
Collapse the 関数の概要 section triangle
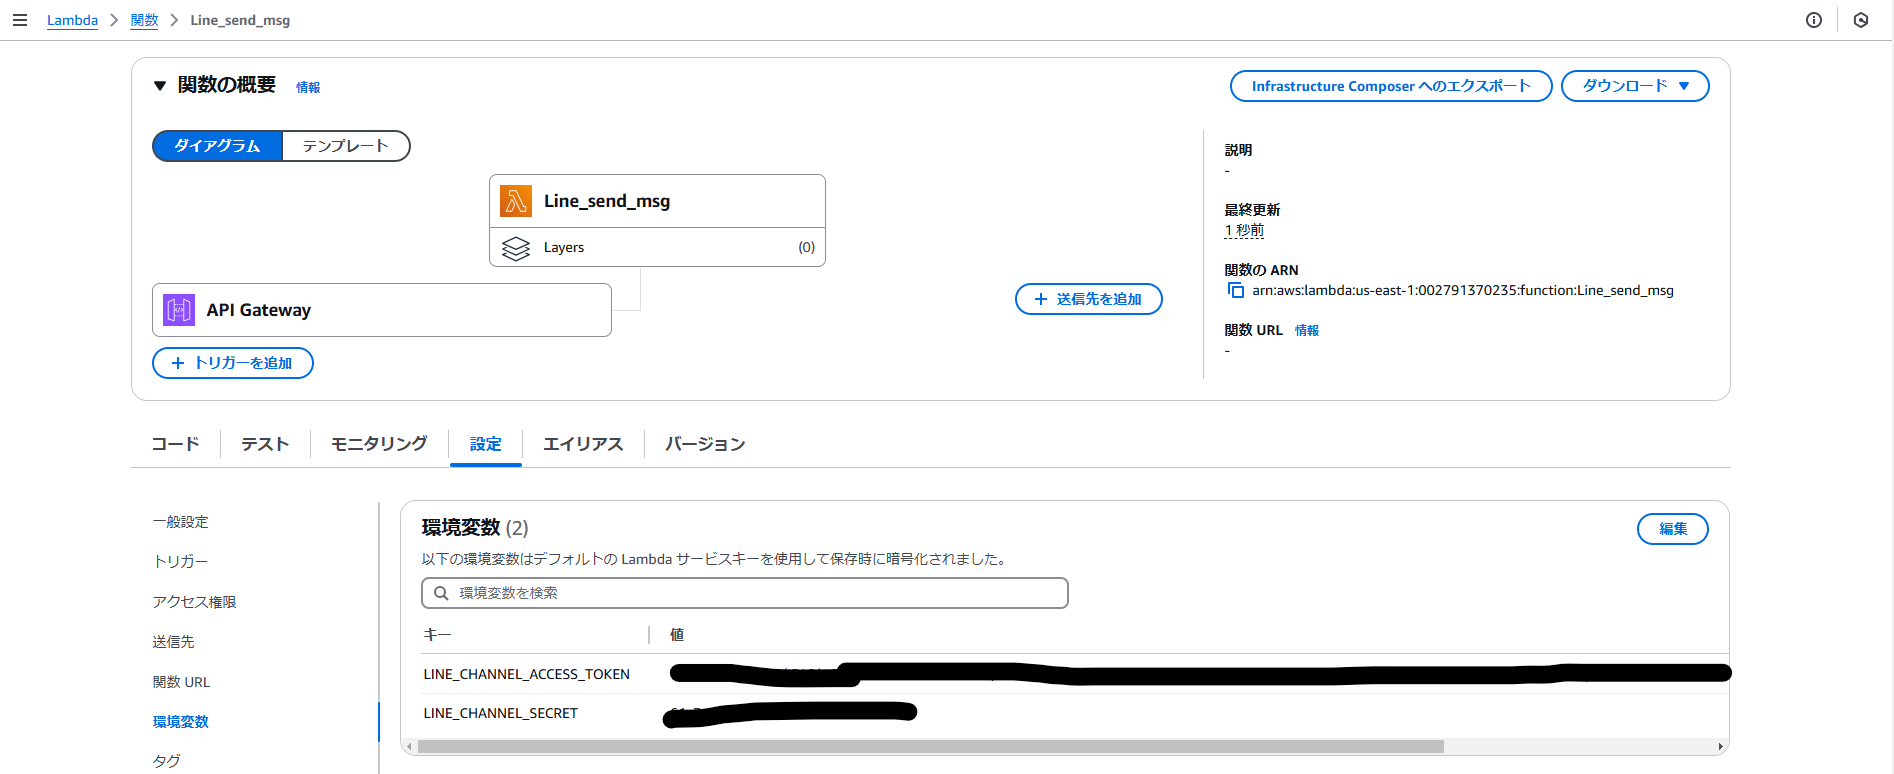160,86
